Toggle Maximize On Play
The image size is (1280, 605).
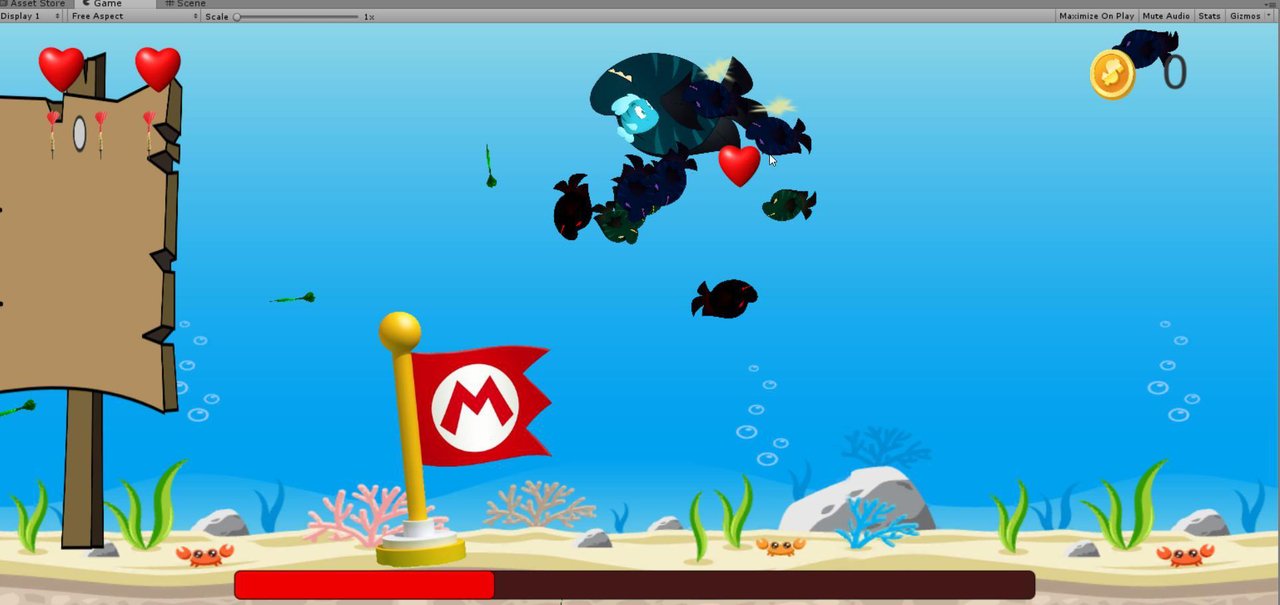click(1096, 17)
